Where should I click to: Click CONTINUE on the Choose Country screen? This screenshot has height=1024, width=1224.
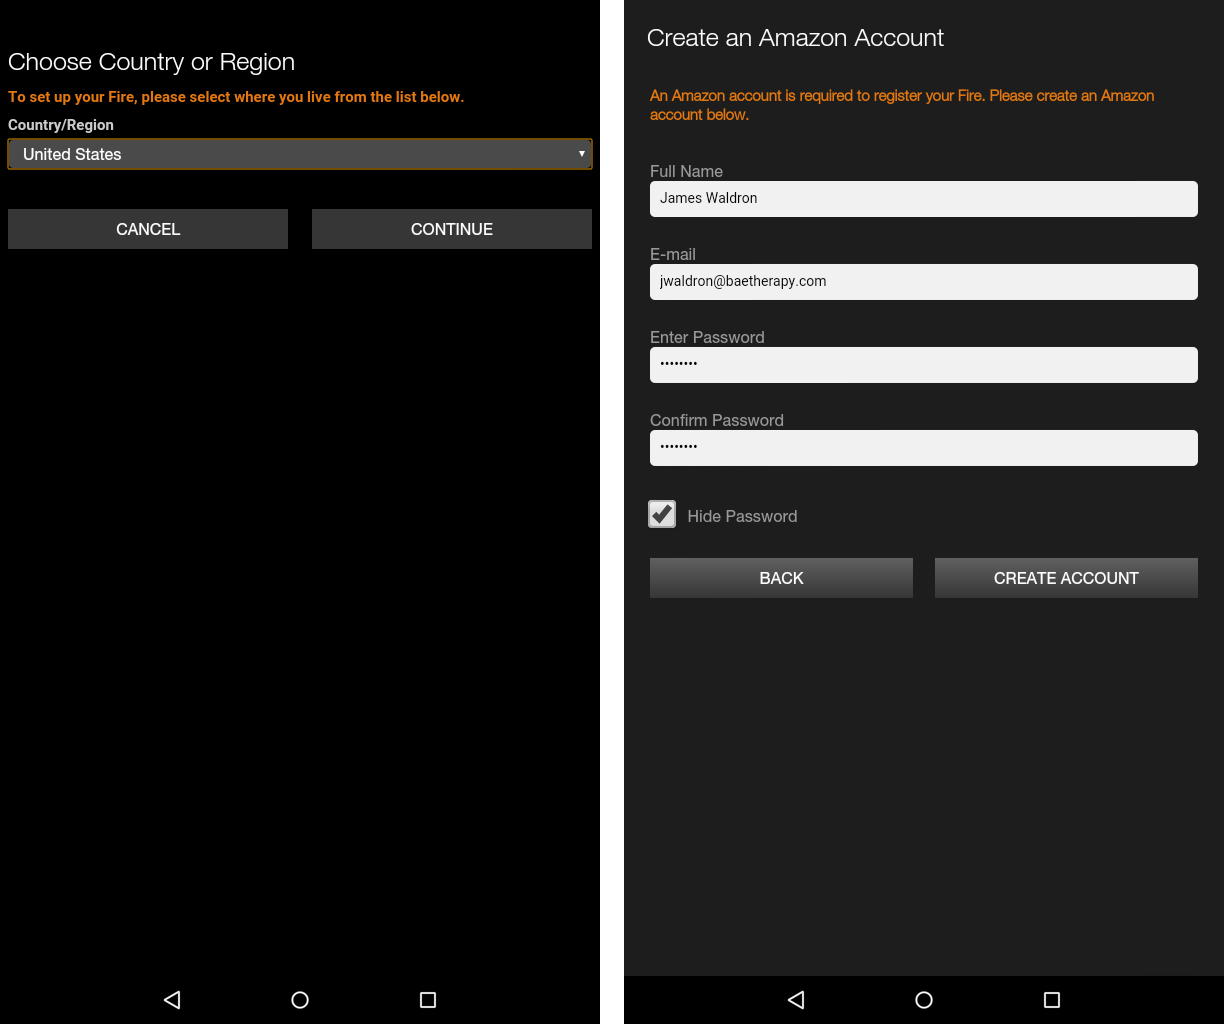coord(452,229)
